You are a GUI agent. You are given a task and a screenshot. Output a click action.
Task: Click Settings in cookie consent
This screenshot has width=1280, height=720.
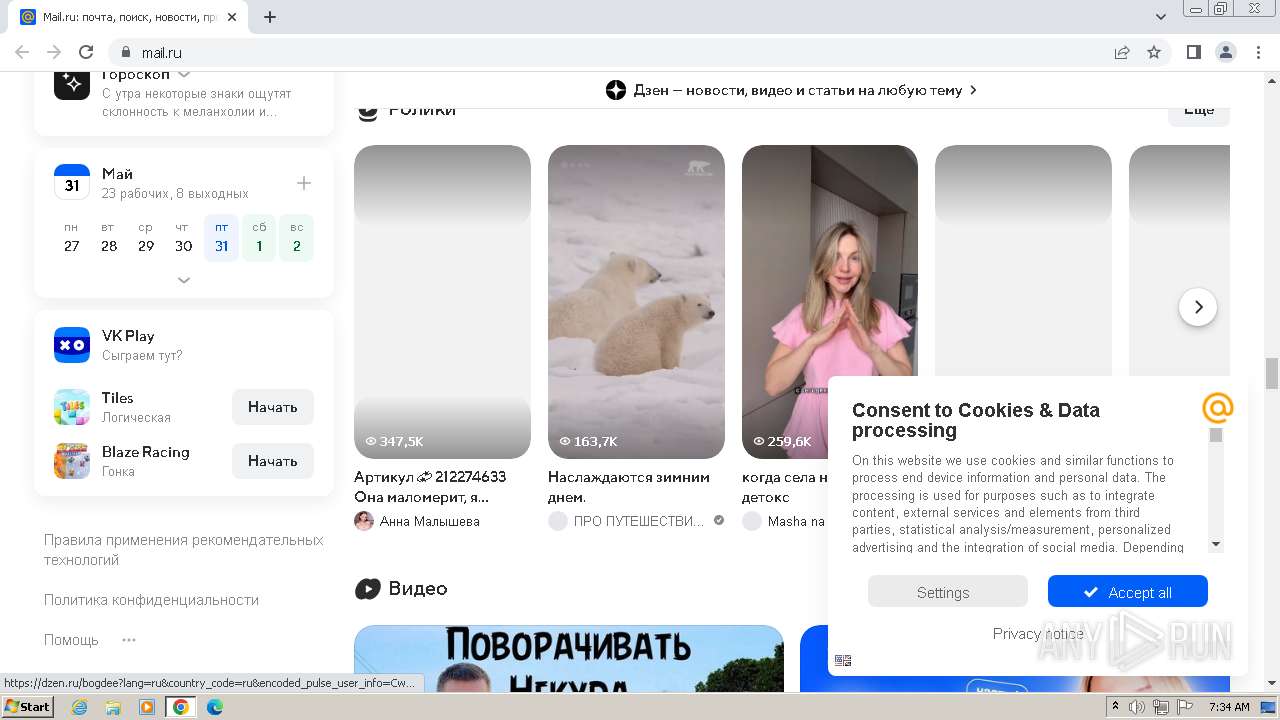[947, 591]
